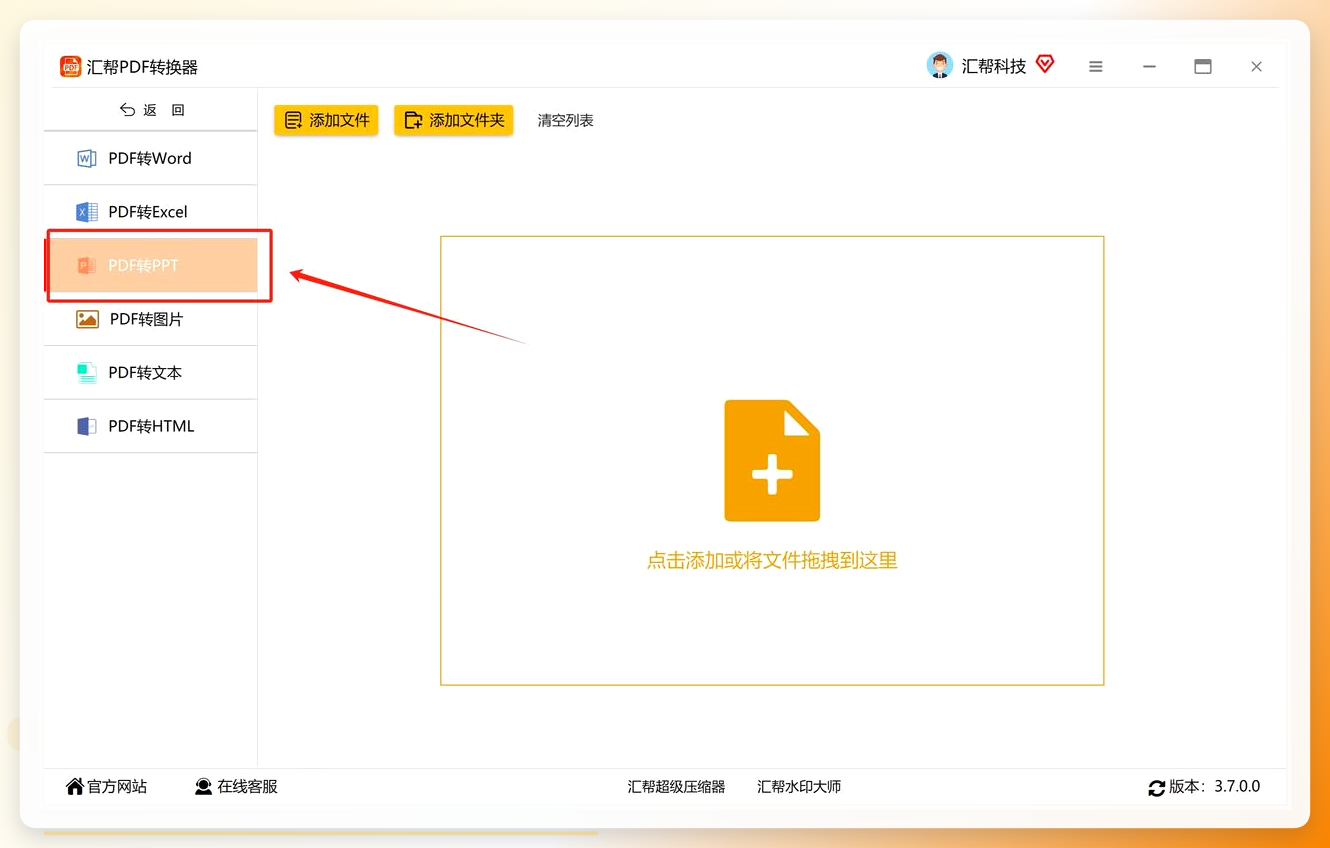Click the home icon for 官方网站
The height and width of the screenshot is (848, 1330).
(x=75, y=787)
